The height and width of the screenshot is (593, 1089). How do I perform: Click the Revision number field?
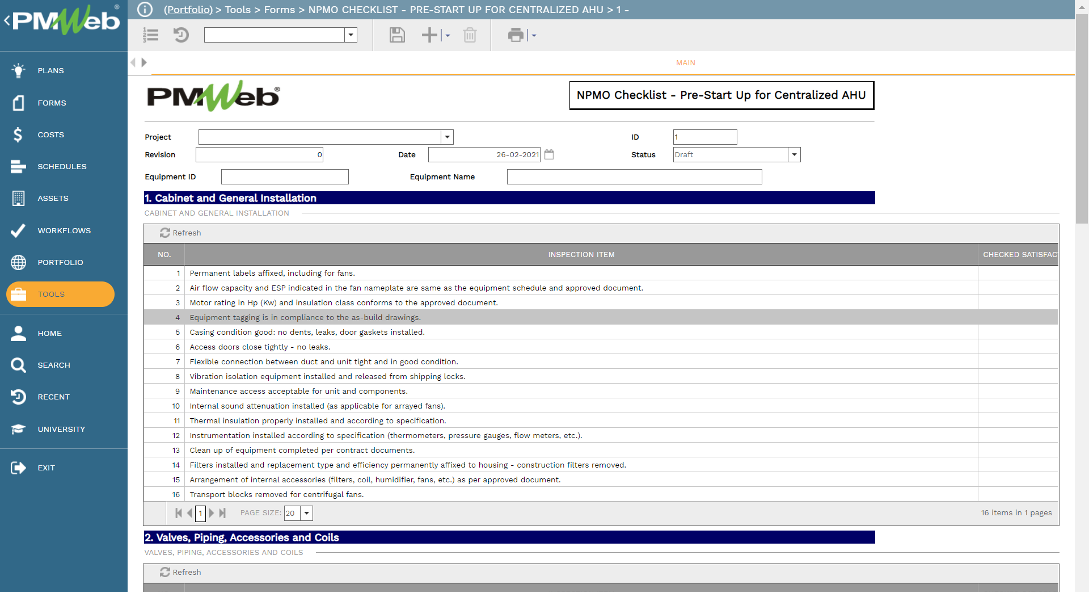[260, 155]
